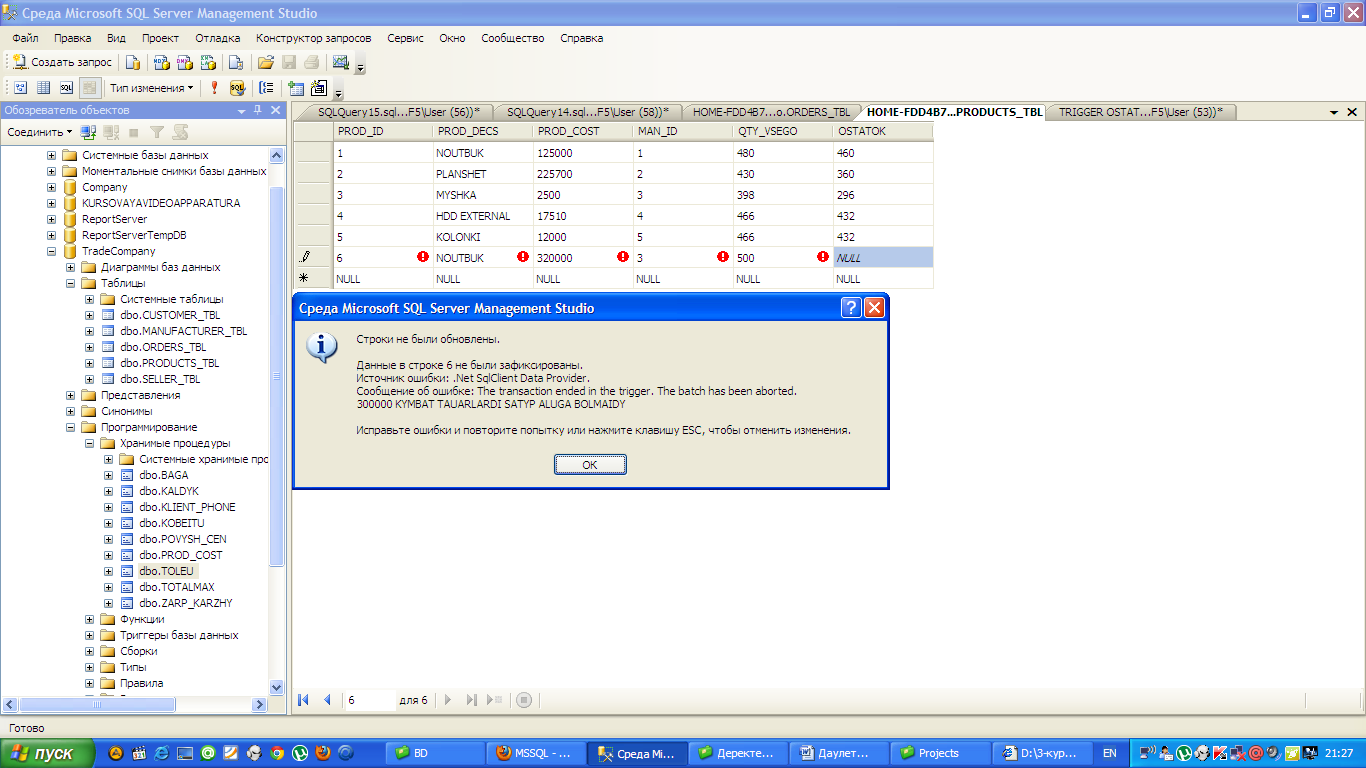Open the Конструктор запросов menu

click(x=313, y=38)
